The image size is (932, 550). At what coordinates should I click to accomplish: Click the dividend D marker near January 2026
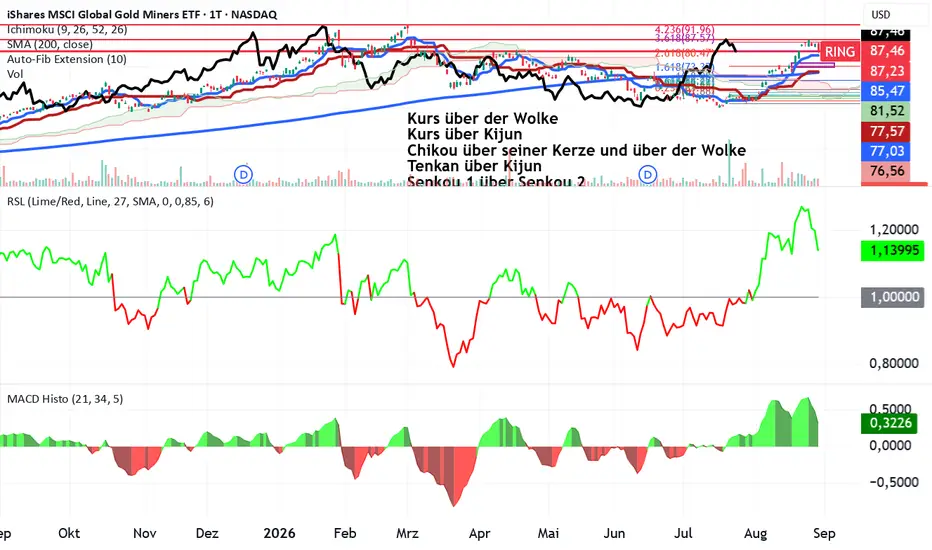pyautogui.click(x=243, y=175)
